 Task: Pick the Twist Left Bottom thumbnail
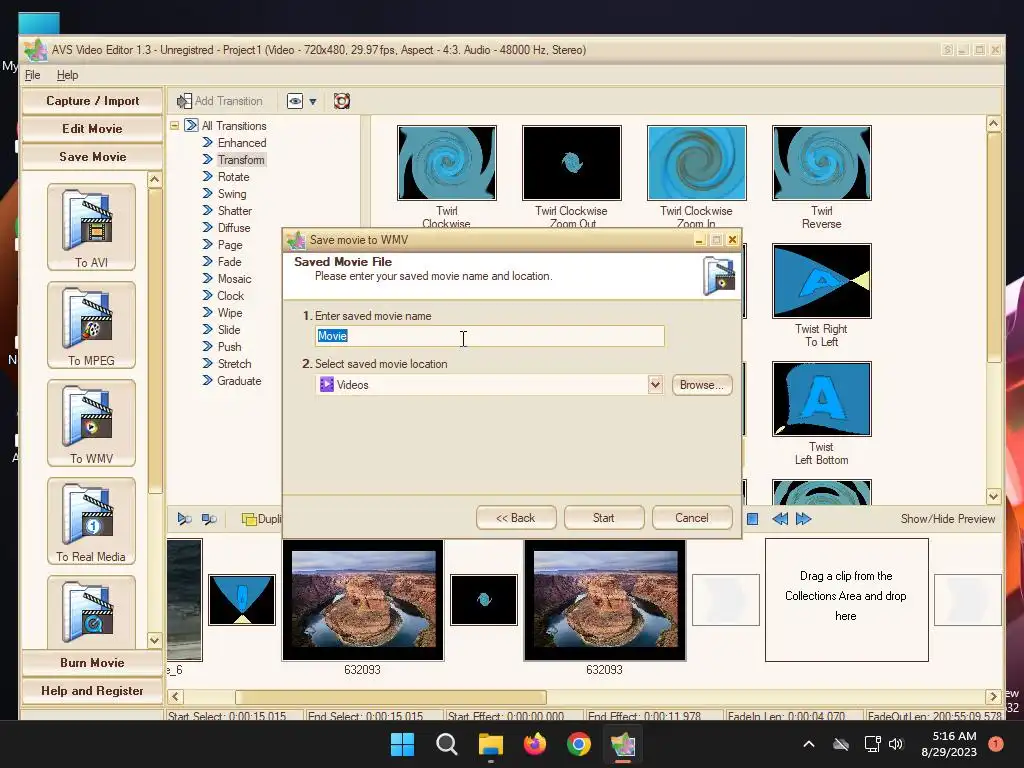(822, 398)
